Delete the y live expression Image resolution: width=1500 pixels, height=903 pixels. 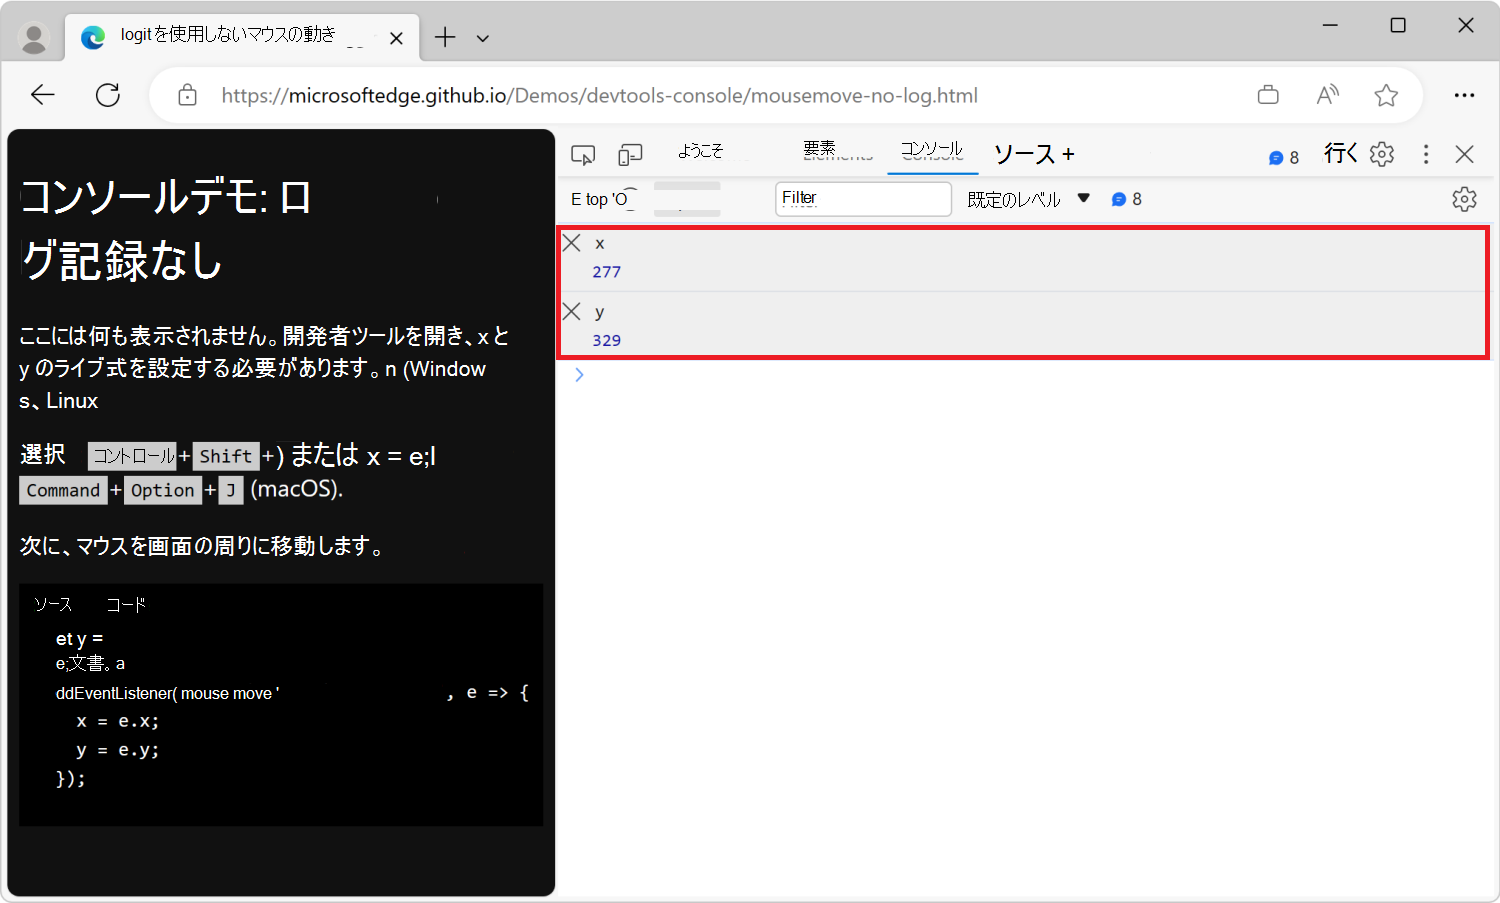[571, 311]
